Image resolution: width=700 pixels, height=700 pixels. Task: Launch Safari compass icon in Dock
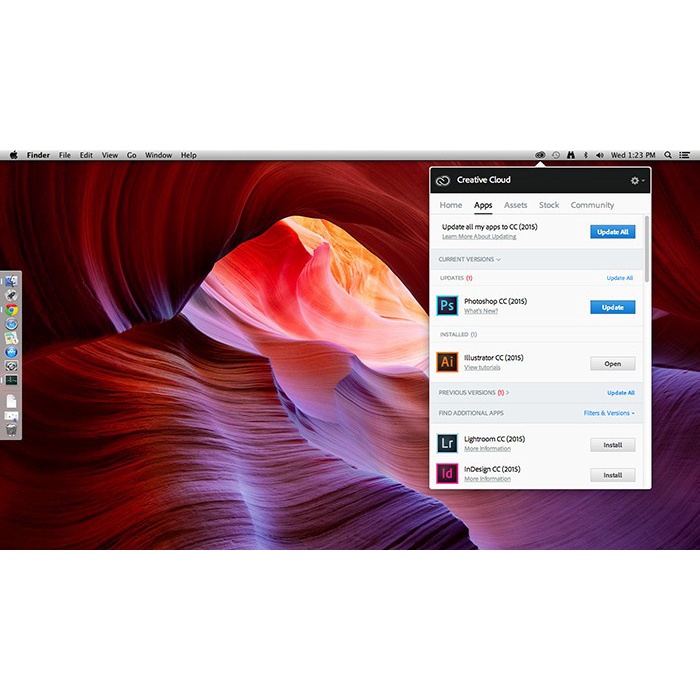[11, 324]
